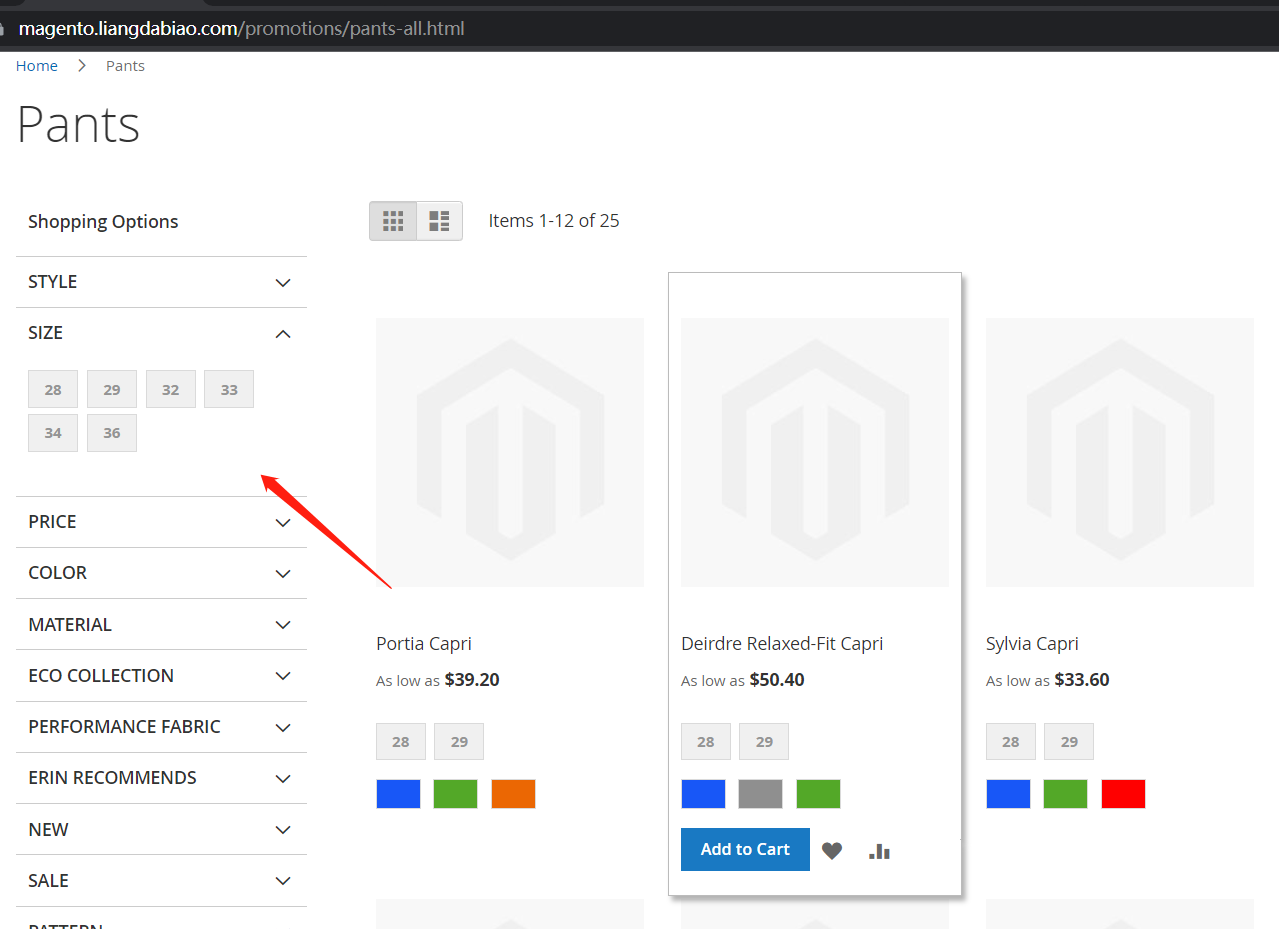Open the Portia Capri product page
The height and width of the screenshot is (929, 1279).
(424, 644)
